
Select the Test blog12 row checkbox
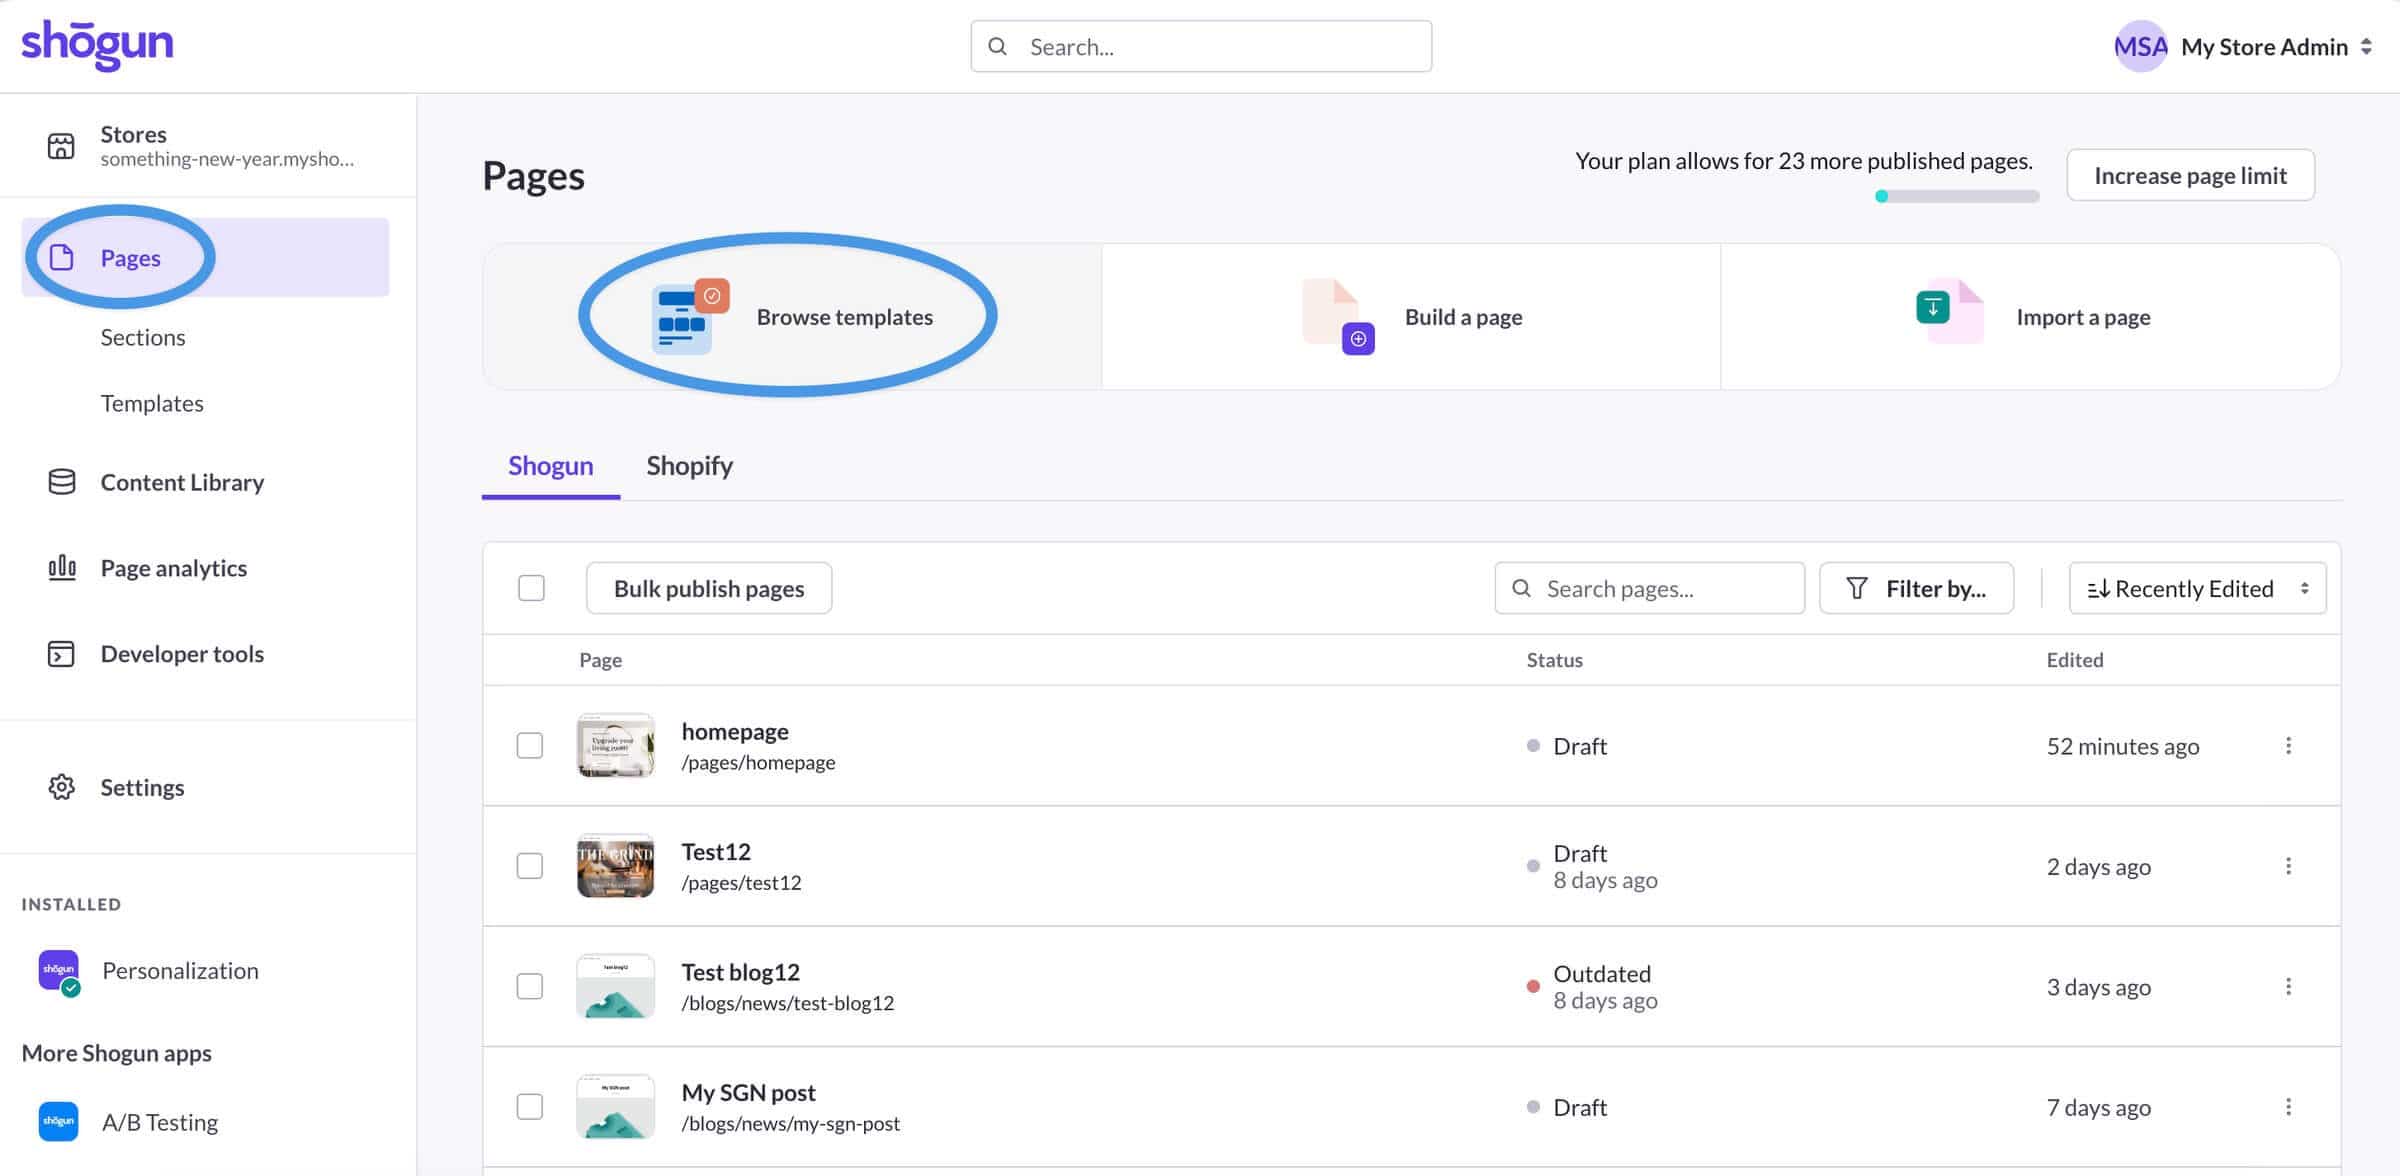[530, 987]
